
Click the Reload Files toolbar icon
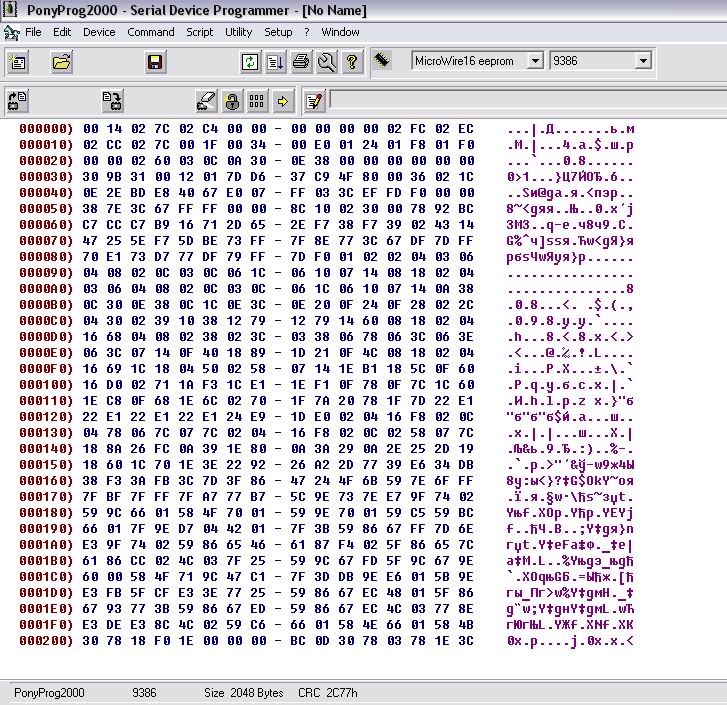[250, 62]
